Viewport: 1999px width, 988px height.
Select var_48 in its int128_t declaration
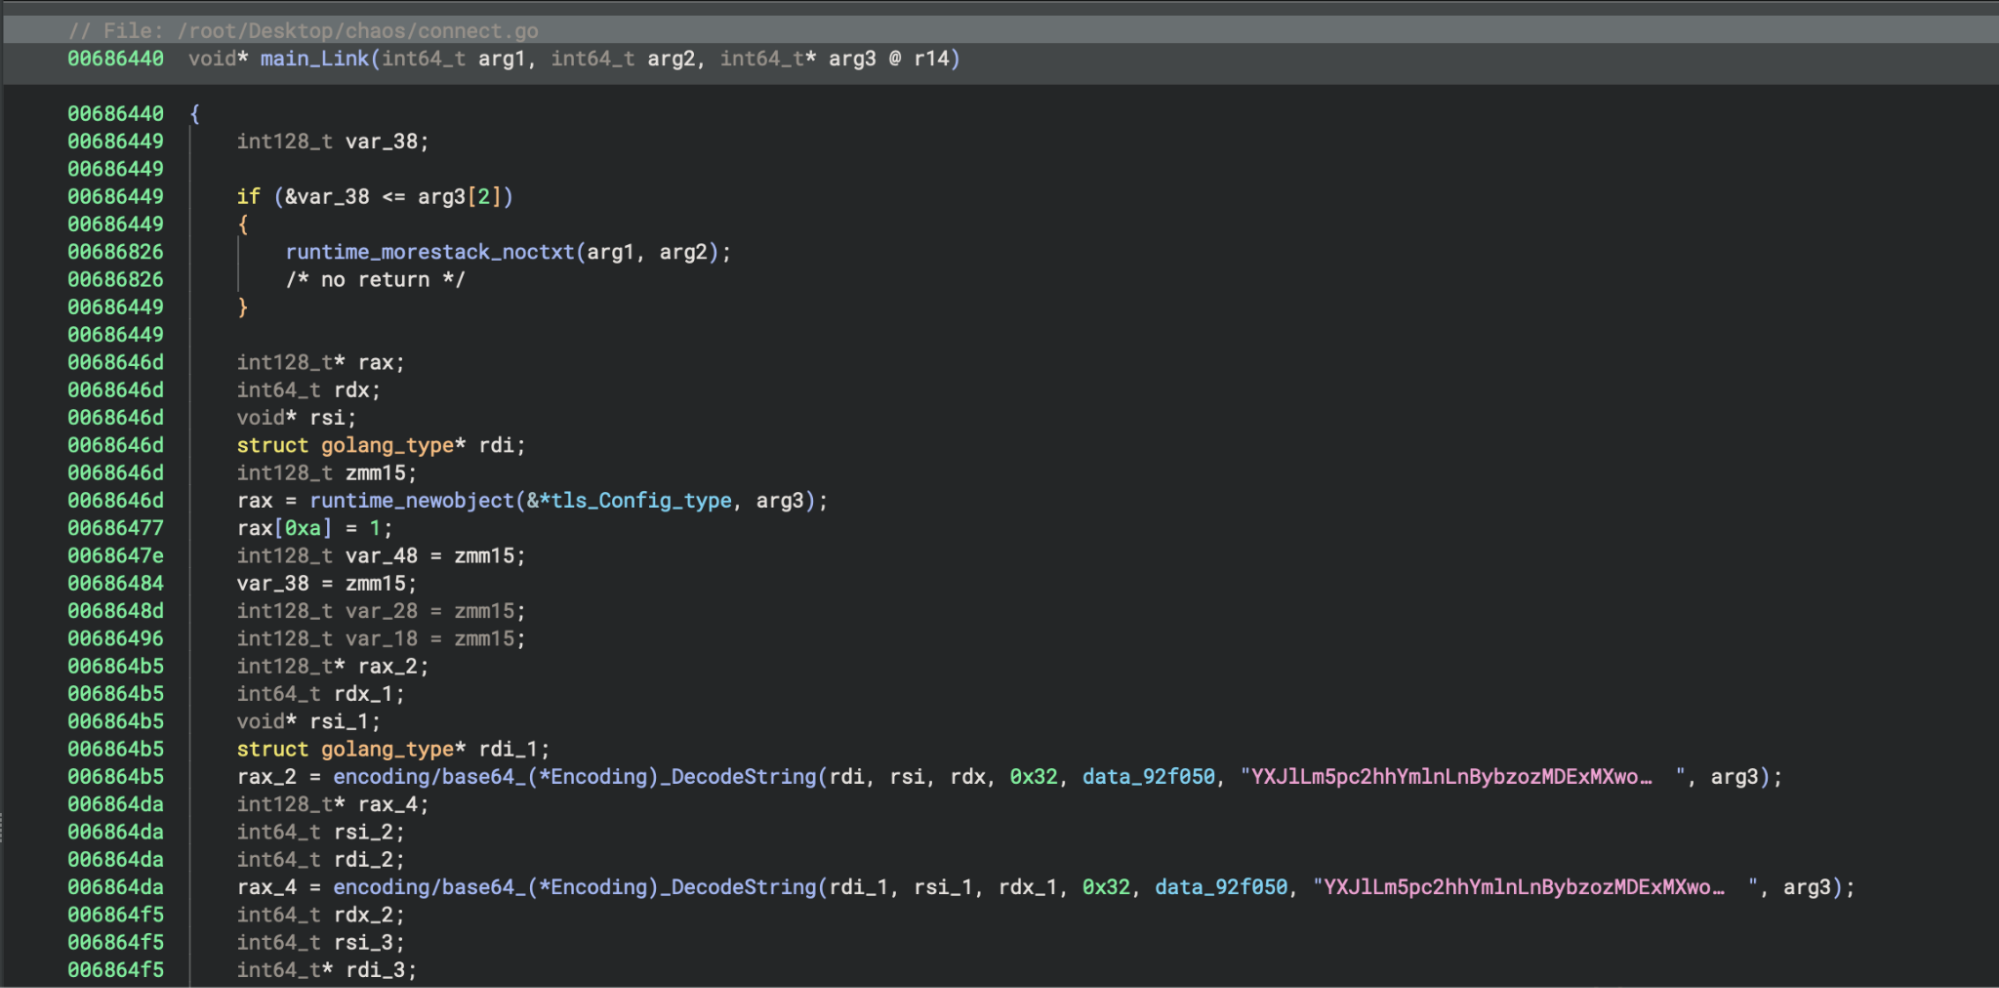pos(381,556)
